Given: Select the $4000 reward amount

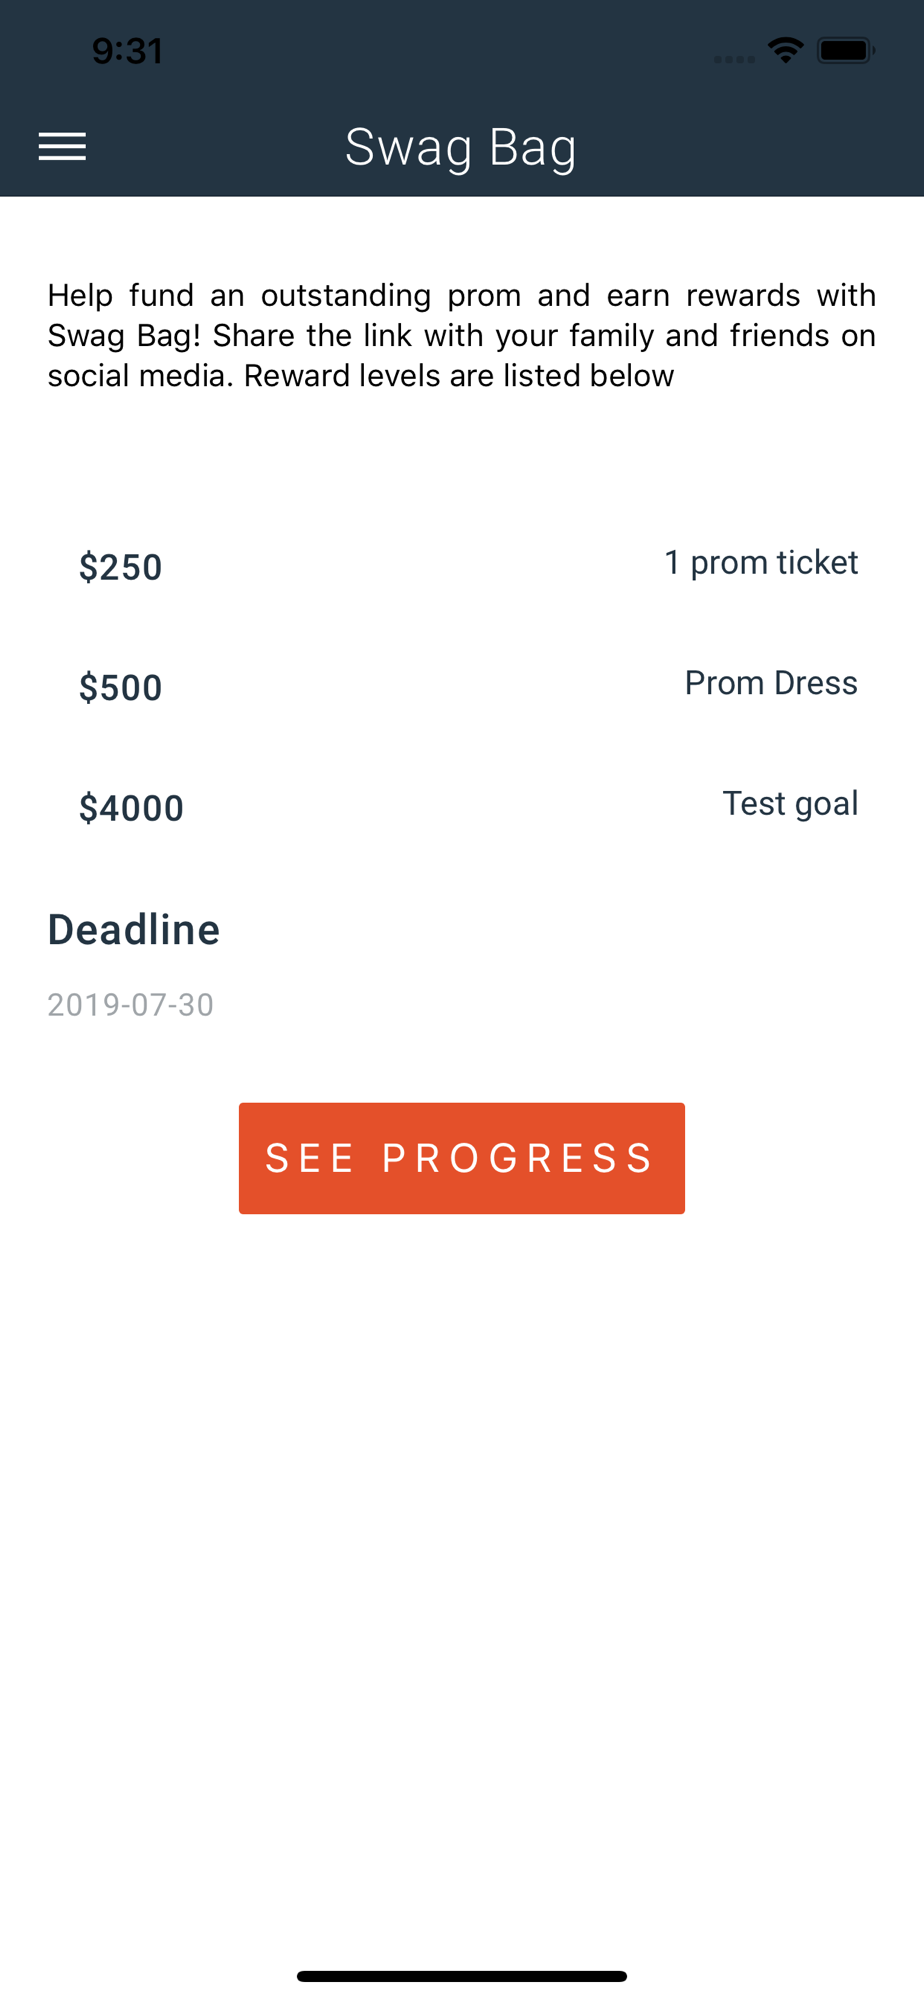Looking at the screenshot, I should point(131,808).
